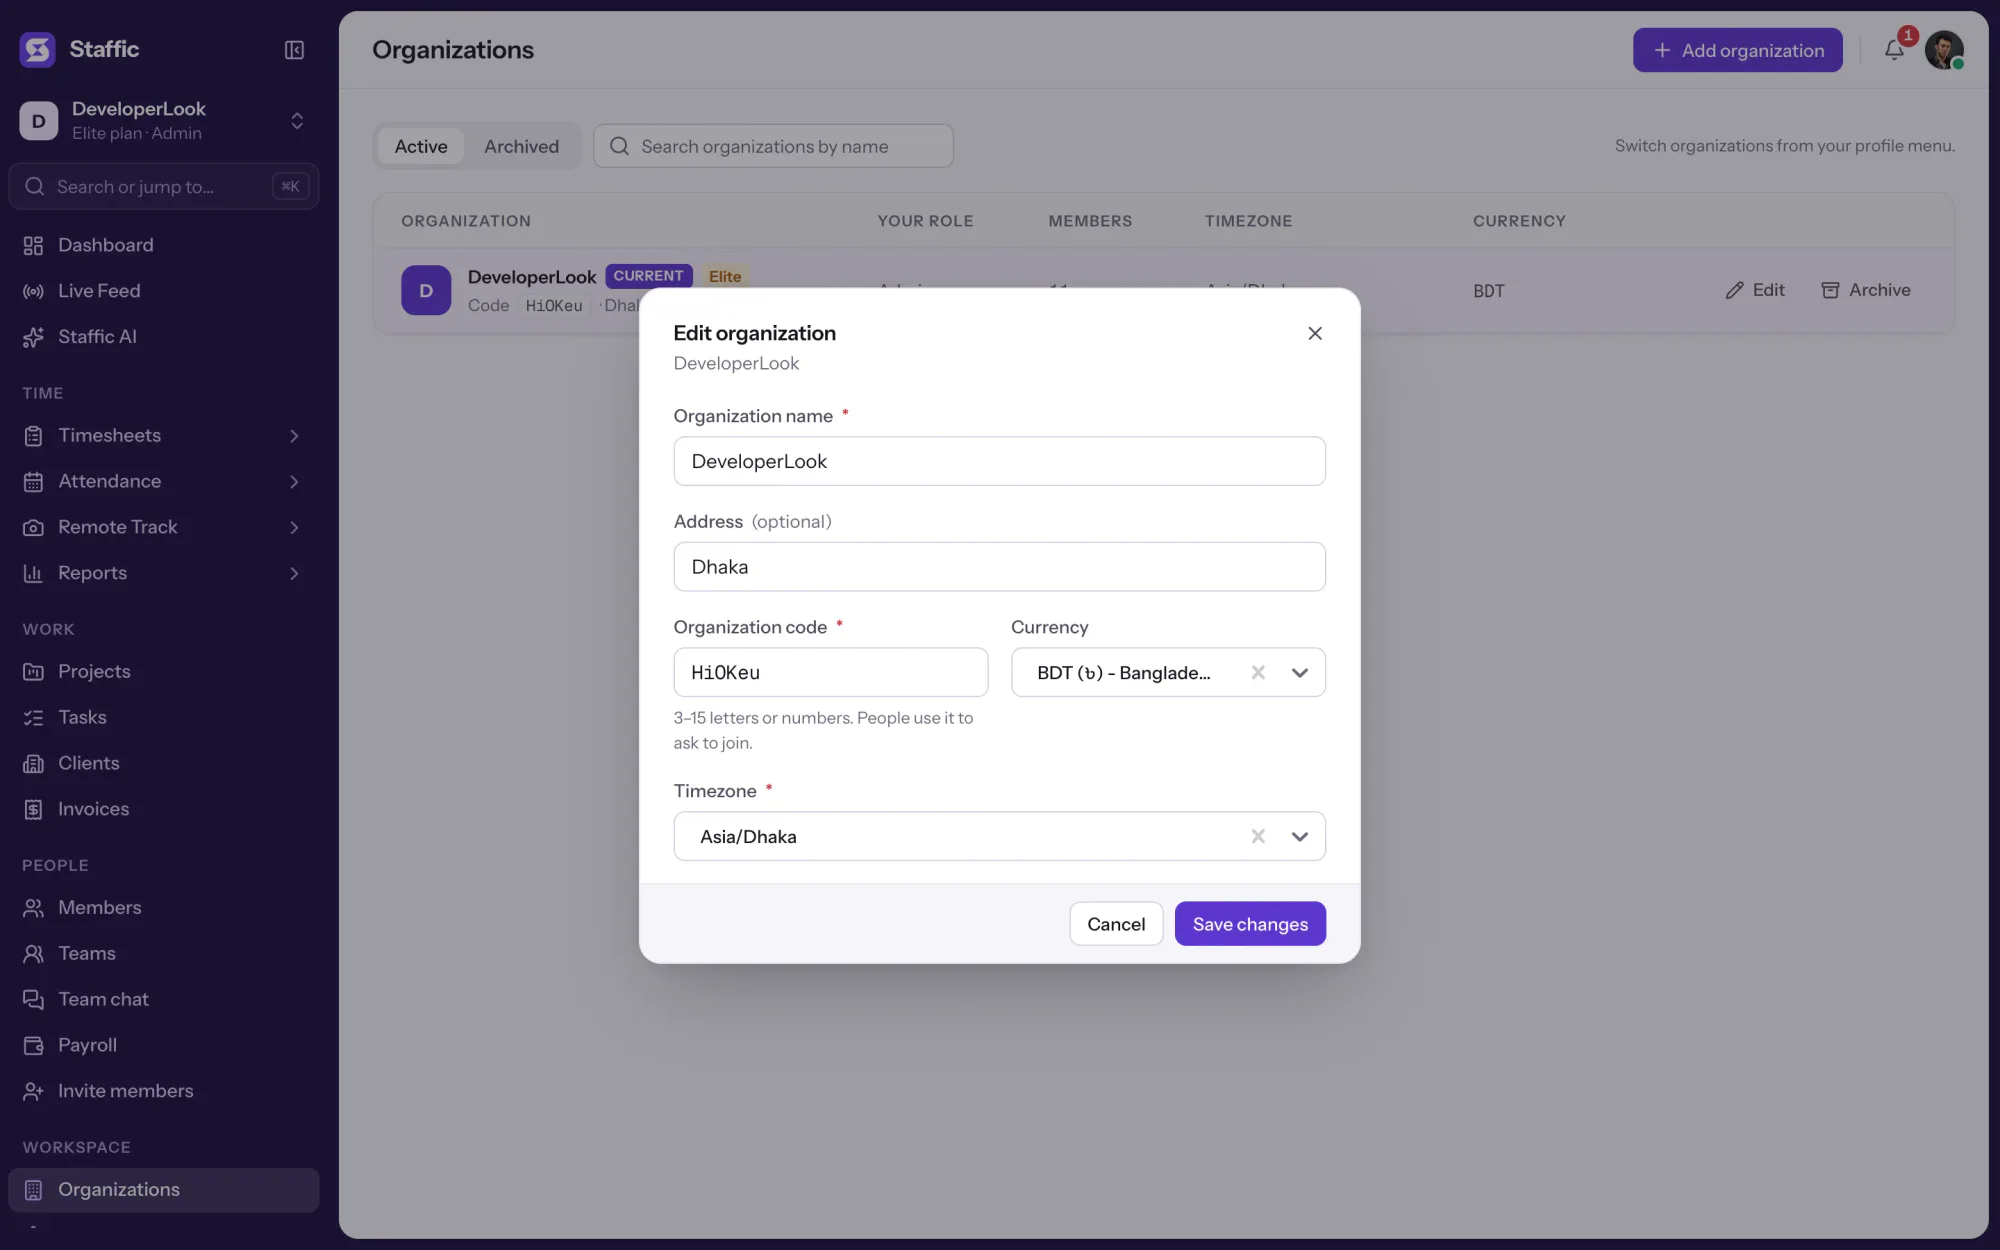Open Tasks page

tap(164, 718)
